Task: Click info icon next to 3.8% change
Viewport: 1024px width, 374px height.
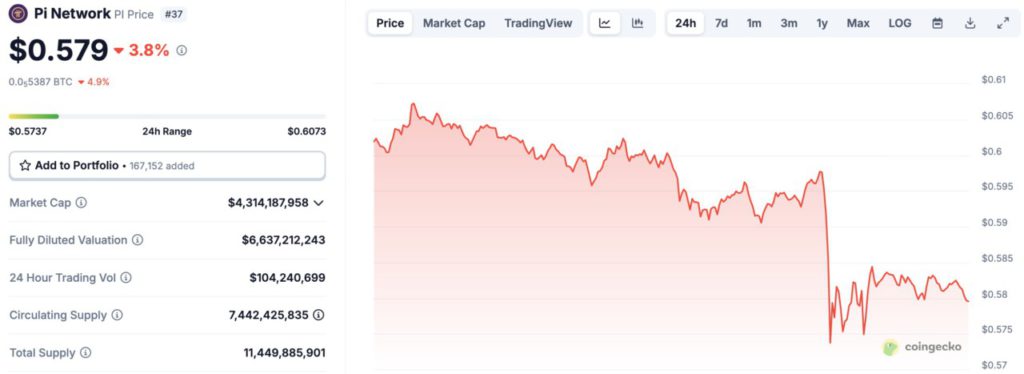Action: point(182,50)
